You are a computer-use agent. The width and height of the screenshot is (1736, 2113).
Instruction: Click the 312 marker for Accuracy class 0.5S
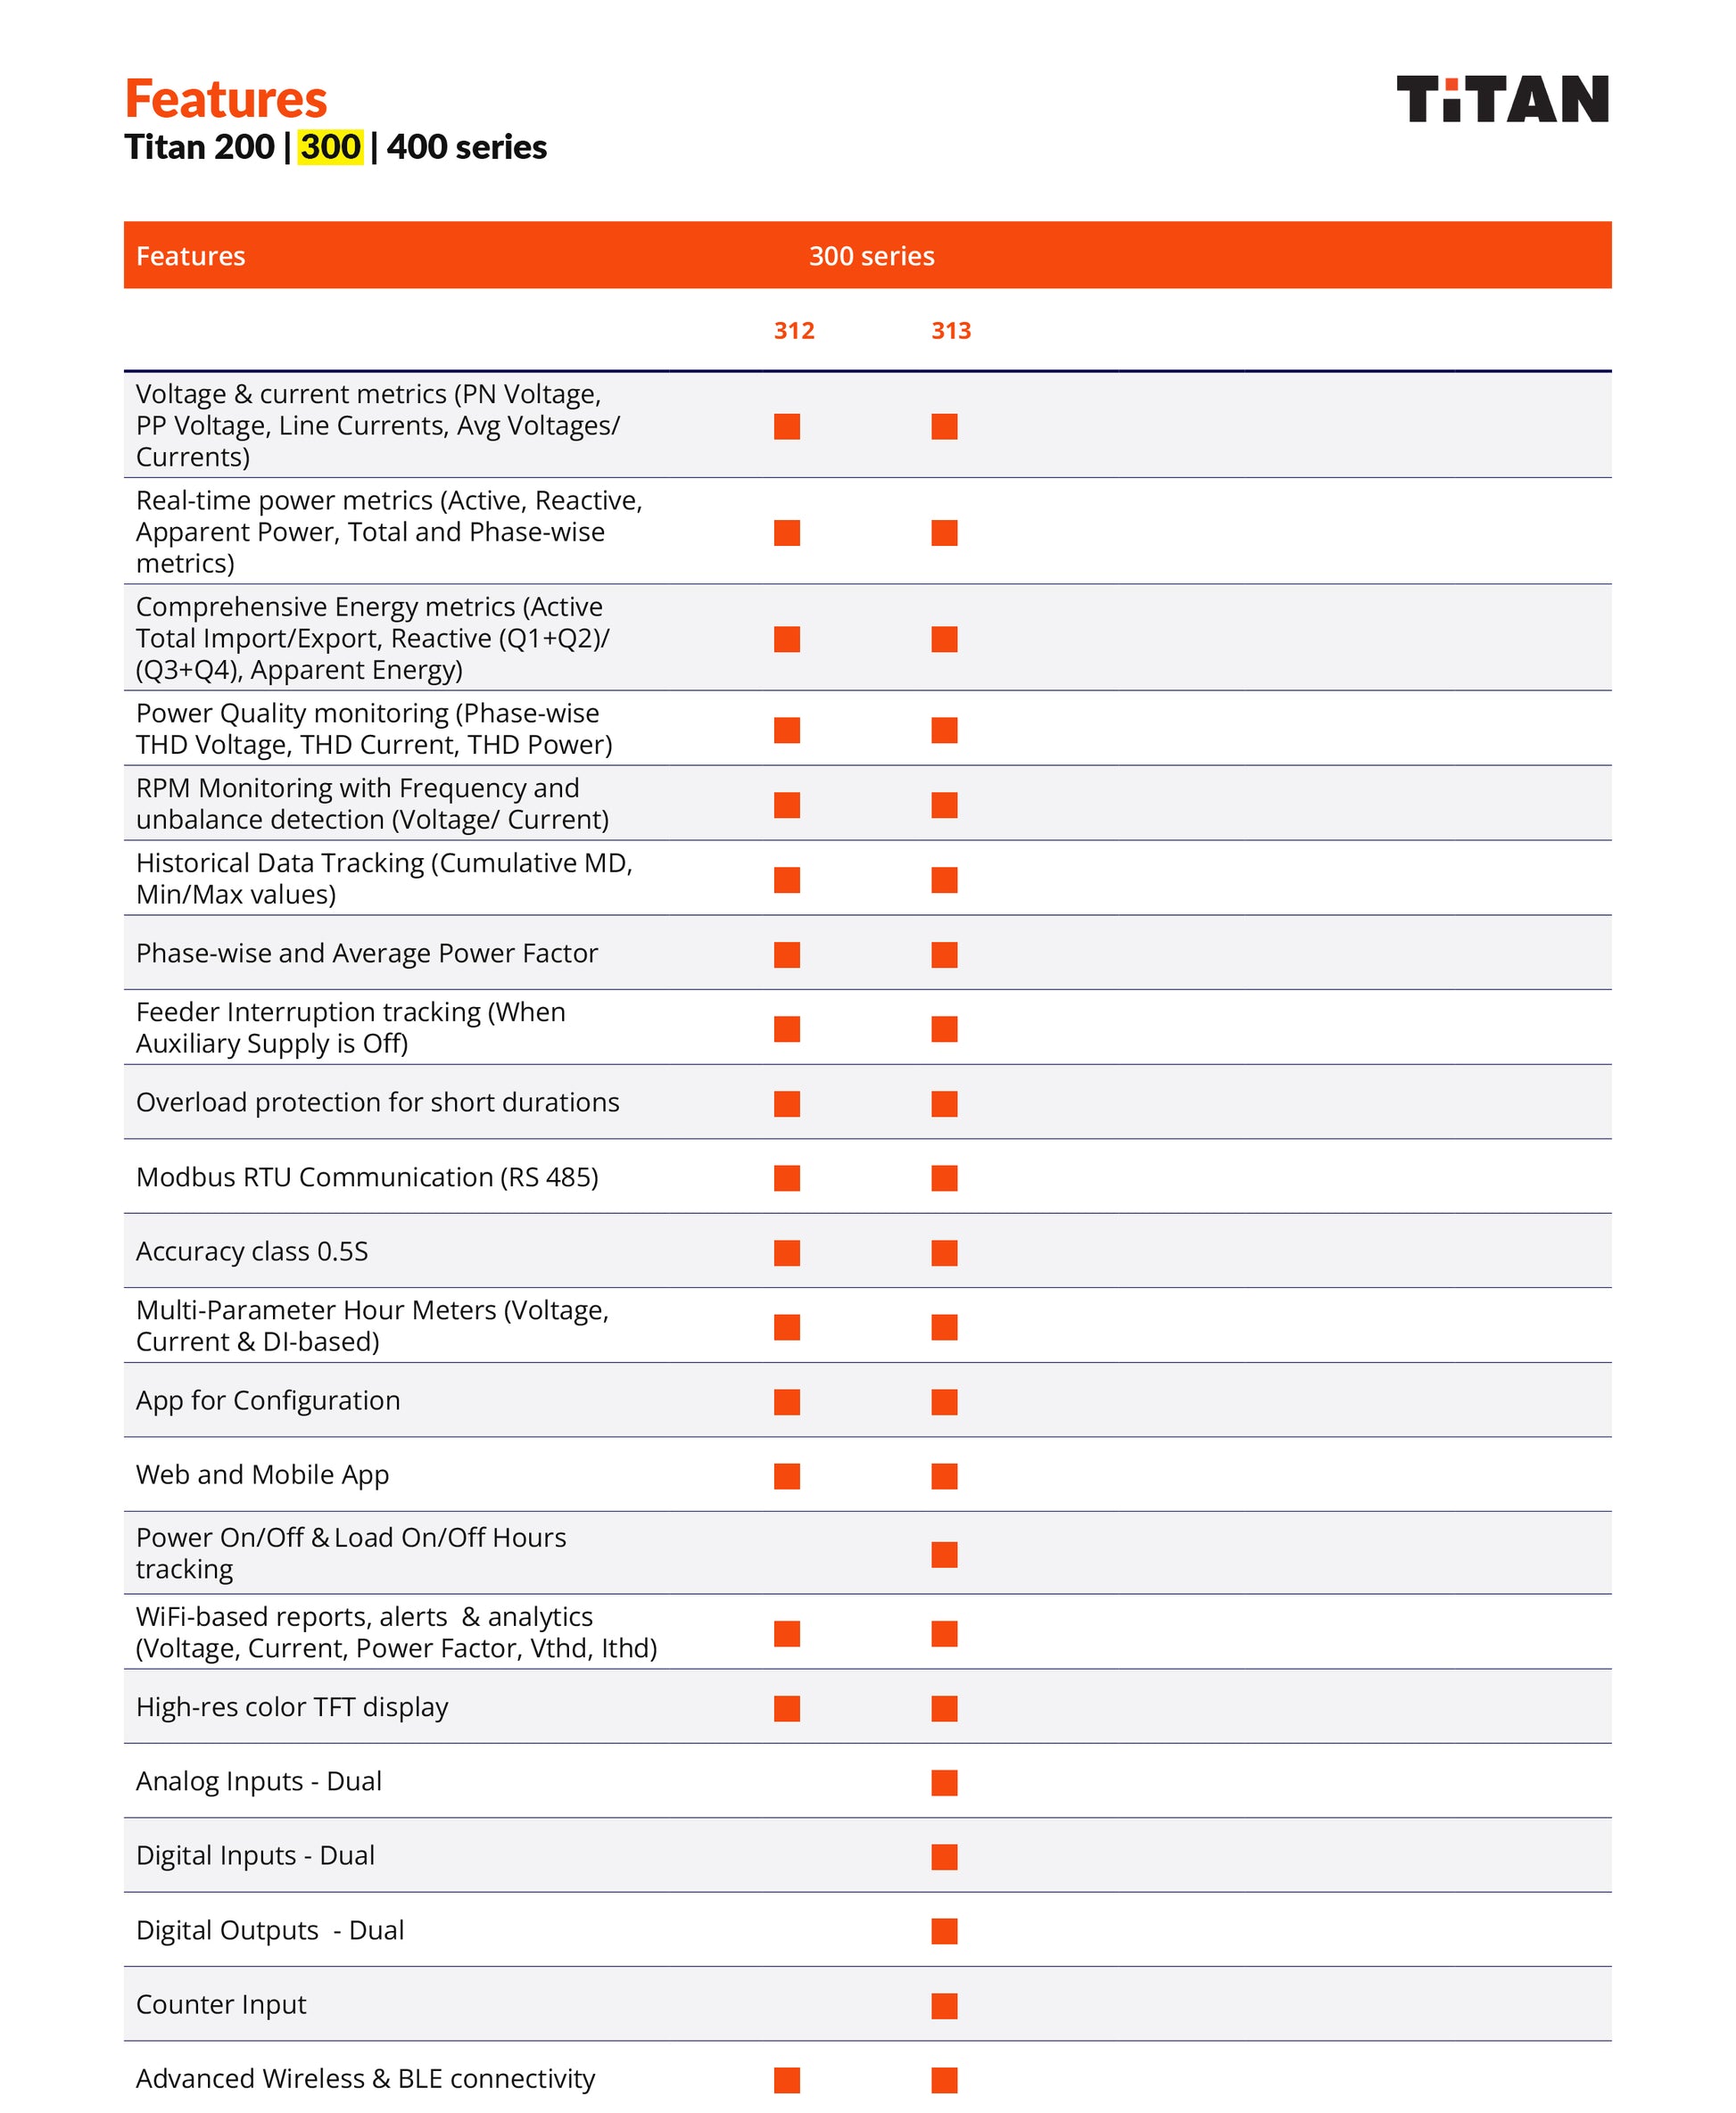coord(787,1253)
